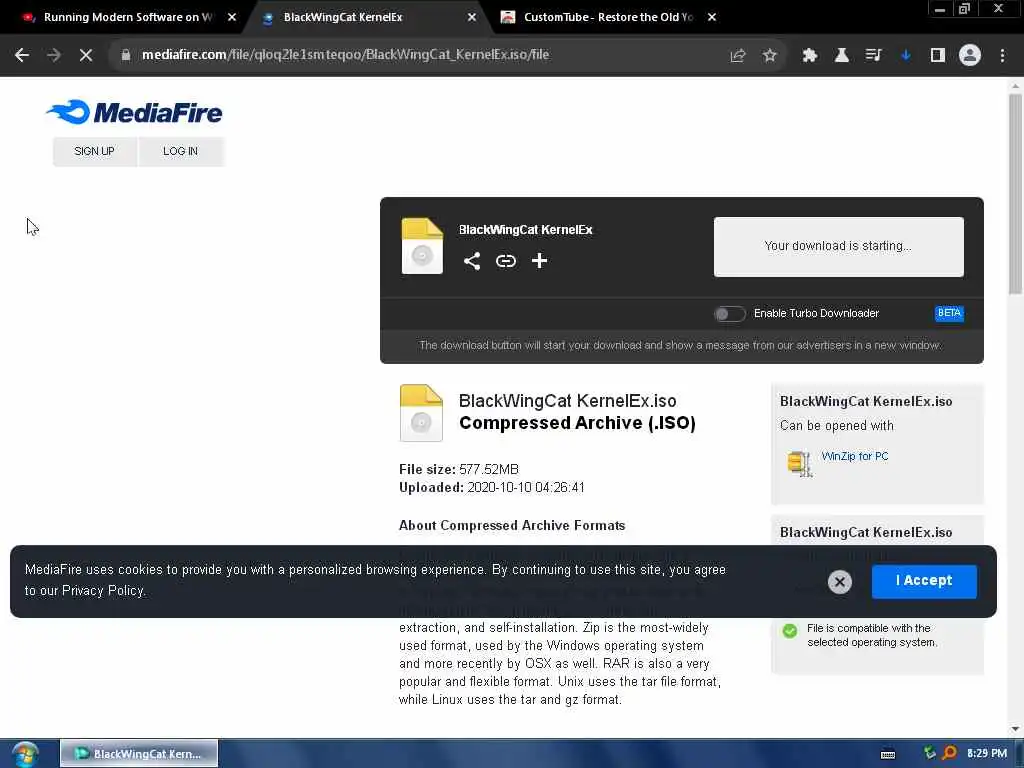The width and height of the screenshot is (1024, 768).
Task: Go back to the previous page
Action: (x=22, y=55)
